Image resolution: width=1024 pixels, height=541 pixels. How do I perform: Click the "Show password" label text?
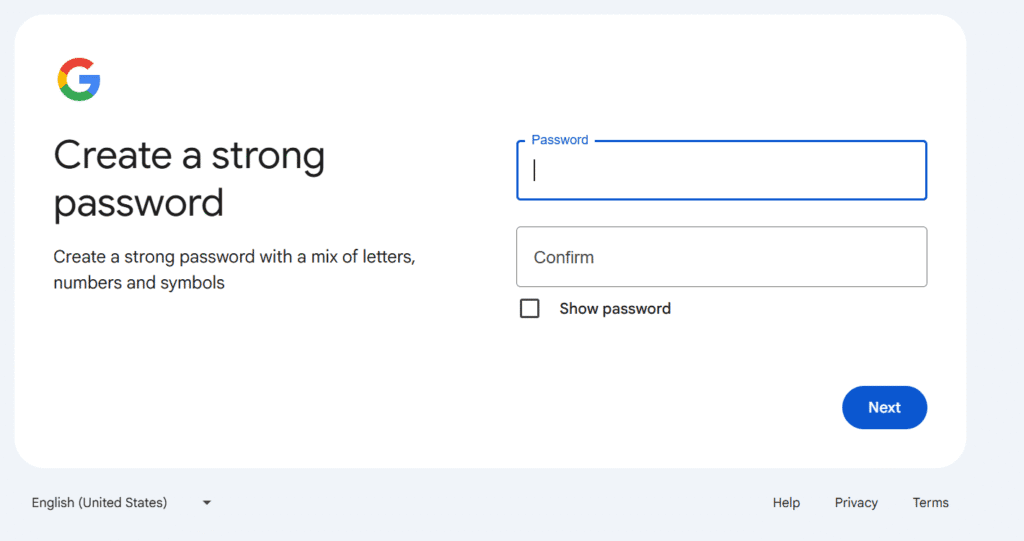tap(615, 309)
